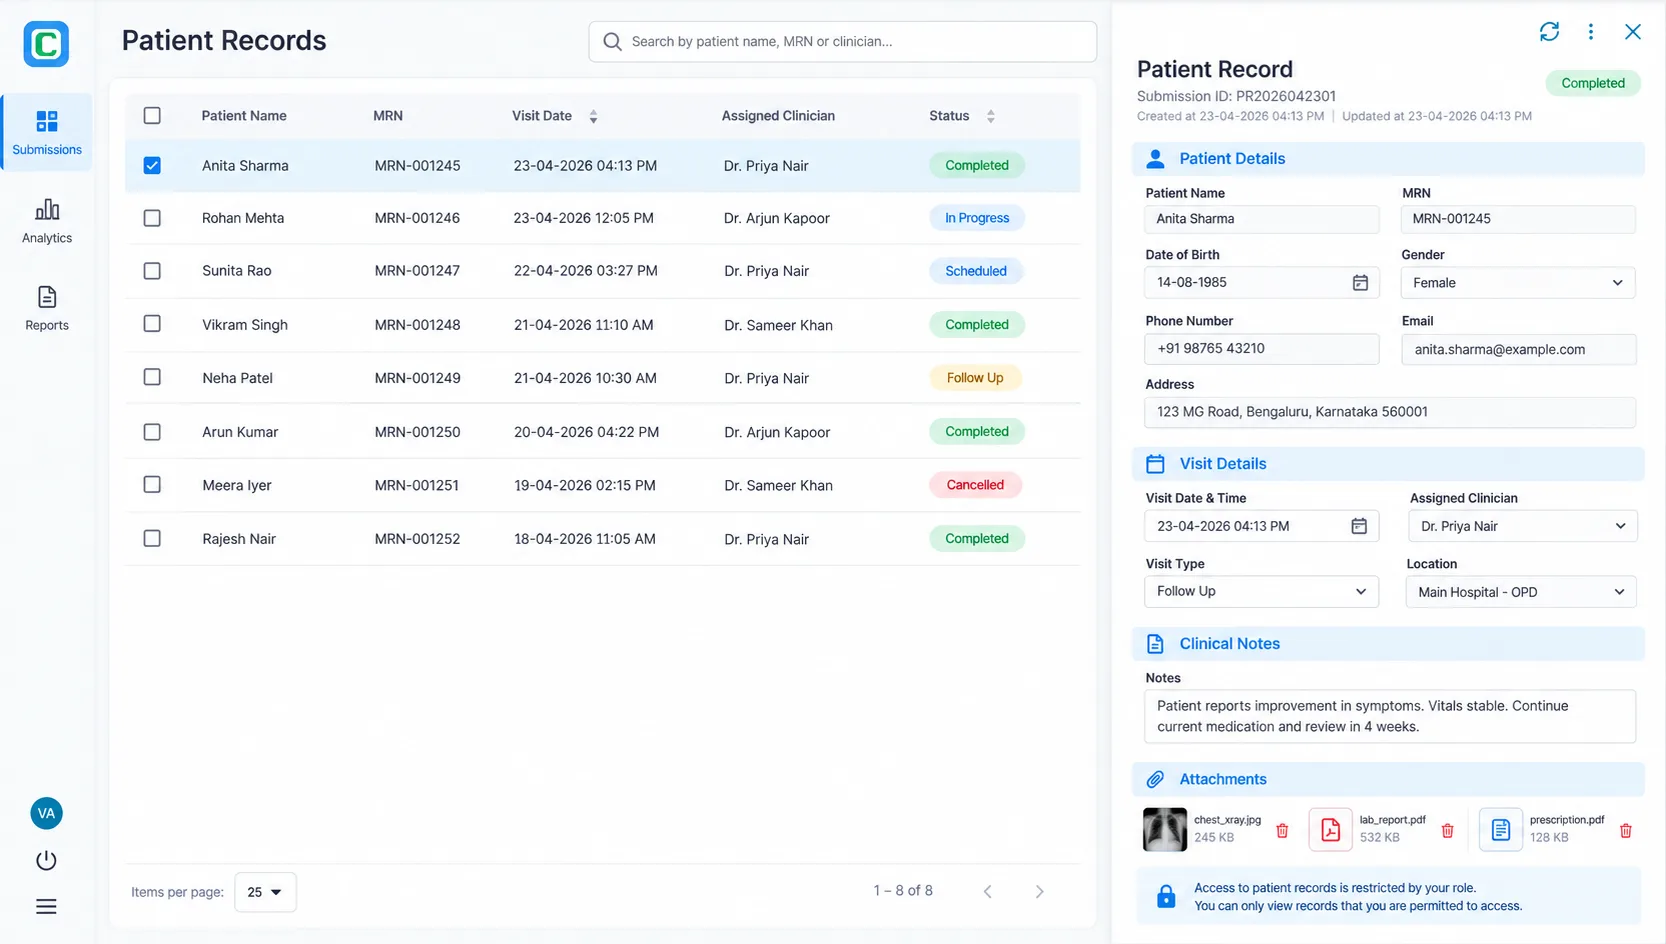Open the Visit Type dropdown
The height and width of the screenshot is (944, 1666).
1261,591
